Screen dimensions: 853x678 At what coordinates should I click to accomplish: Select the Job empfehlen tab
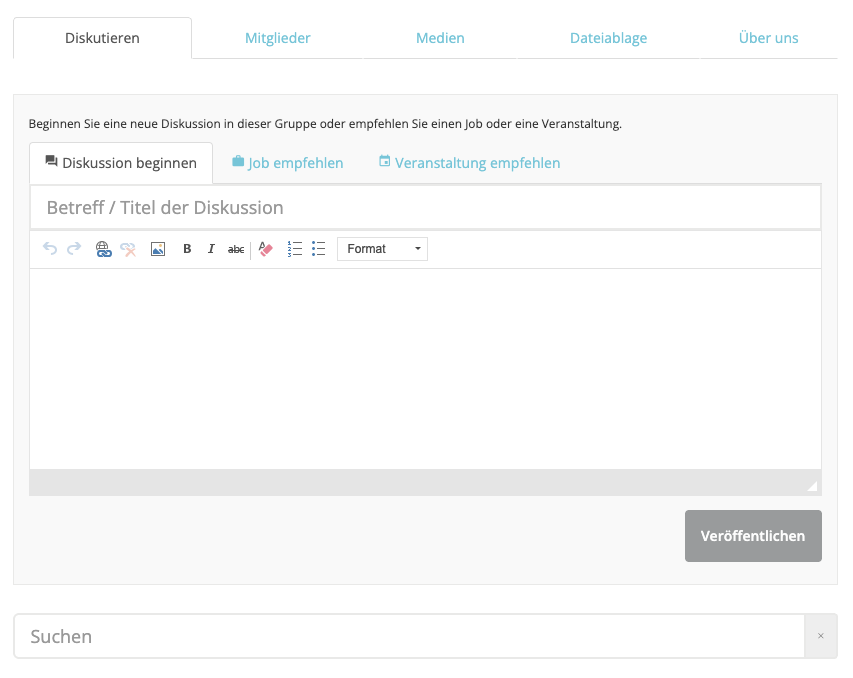(x=288, y=163)
